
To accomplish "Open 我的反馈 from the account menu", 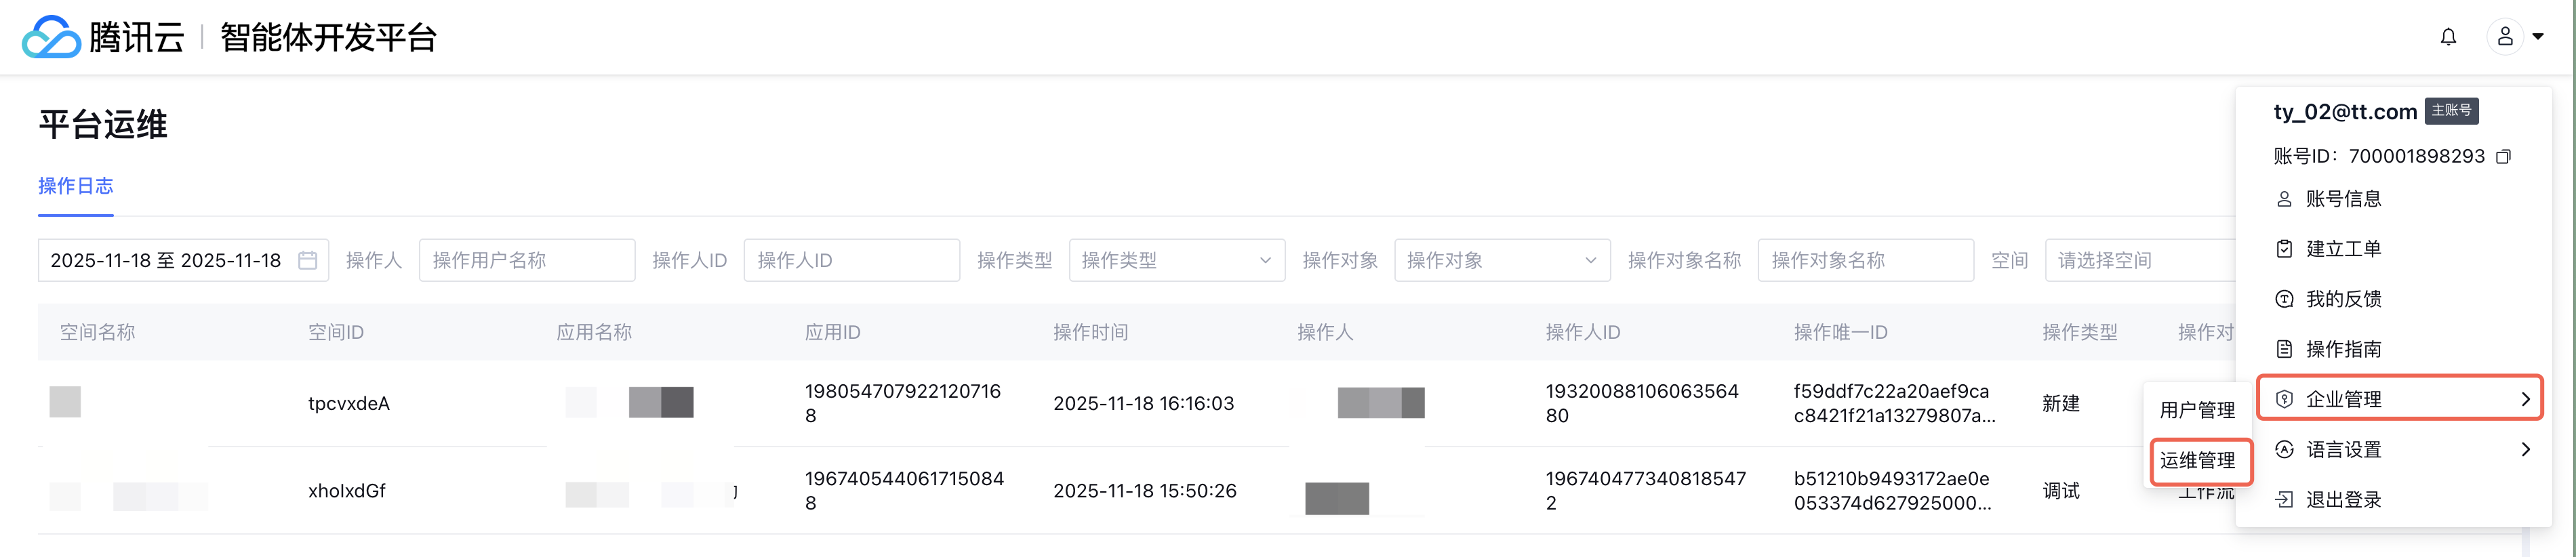I will pos(2343,299).
